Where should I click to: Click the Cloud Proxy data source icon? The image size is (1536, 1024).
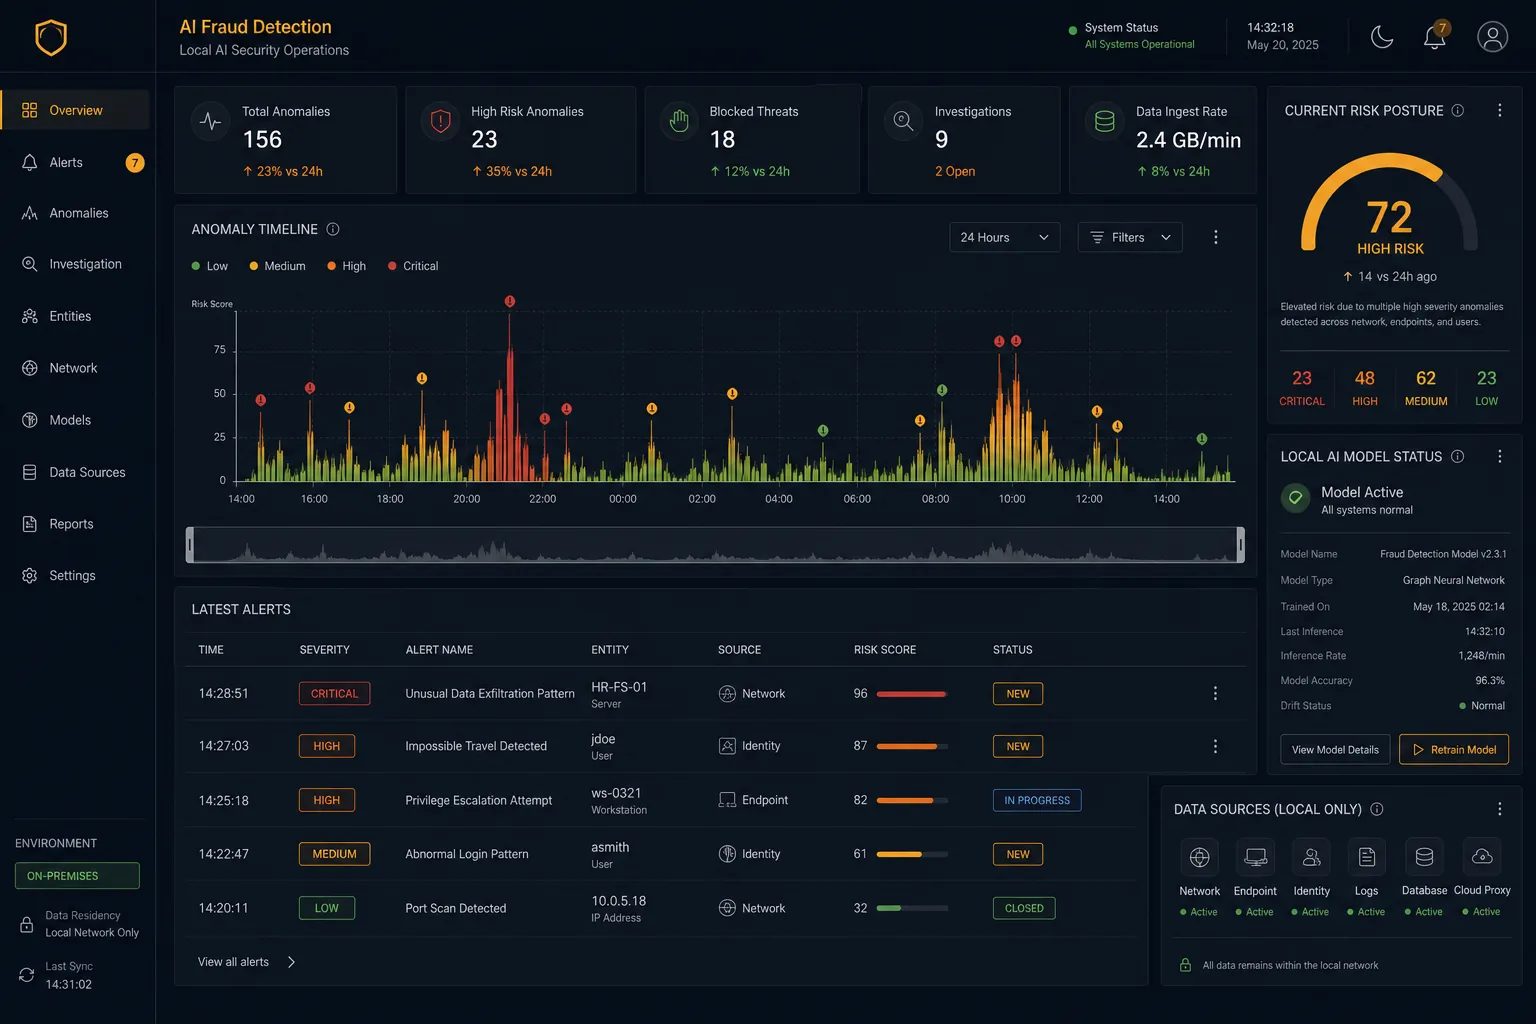1482,856
